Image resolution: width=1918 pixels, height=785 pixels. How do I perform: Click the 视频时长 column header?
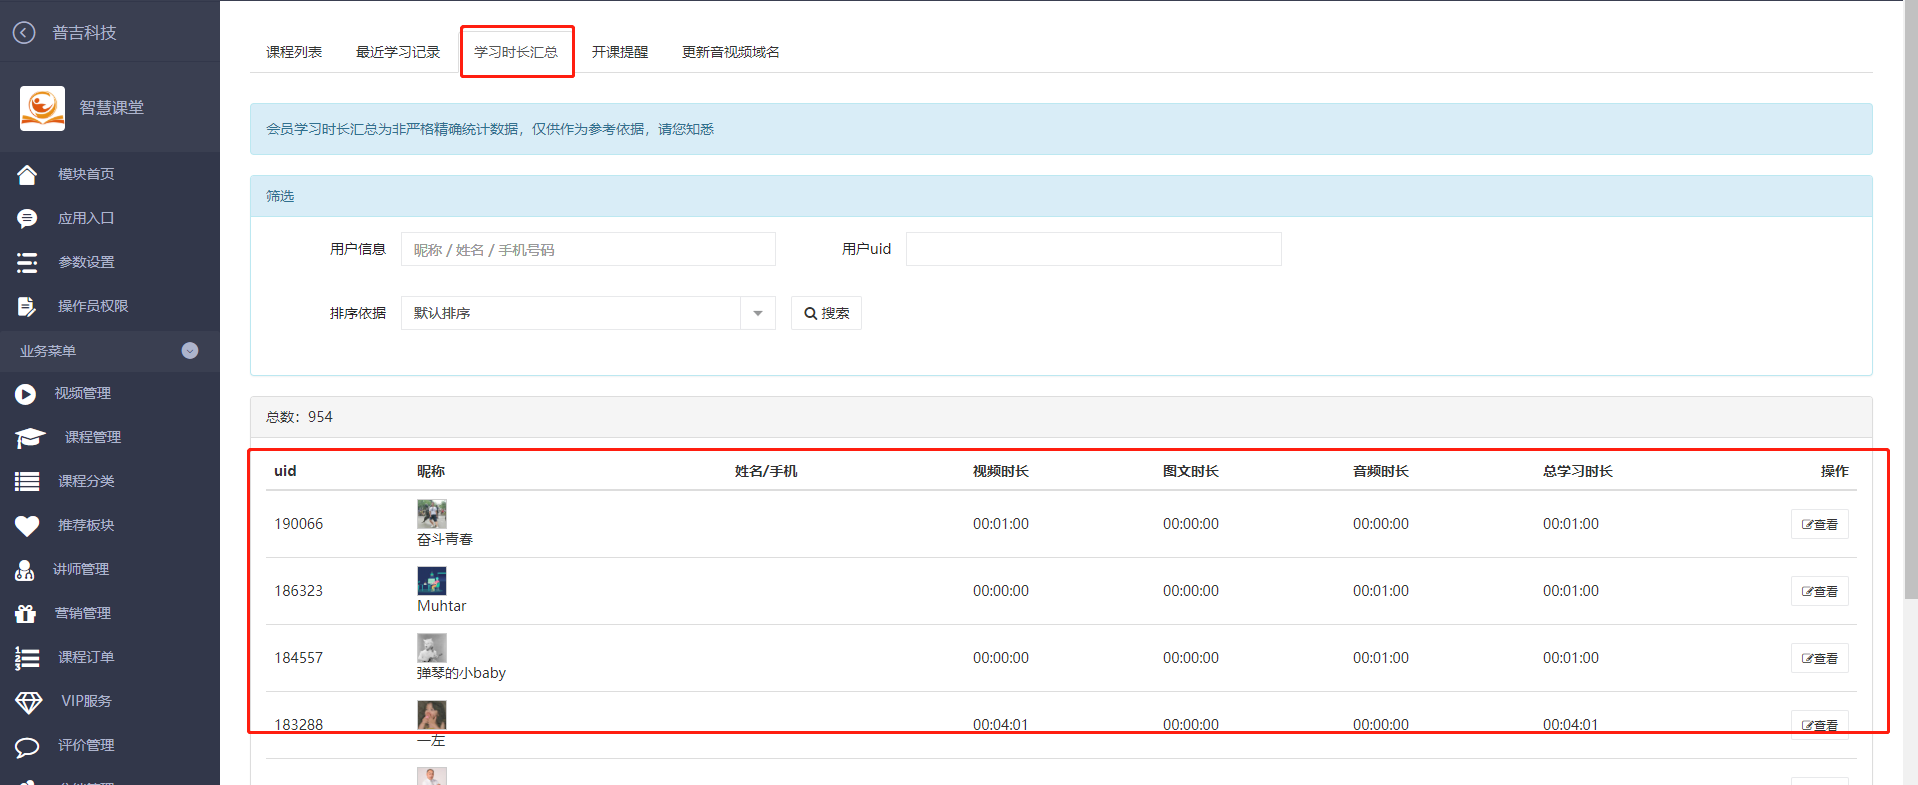pos(1000,472)
